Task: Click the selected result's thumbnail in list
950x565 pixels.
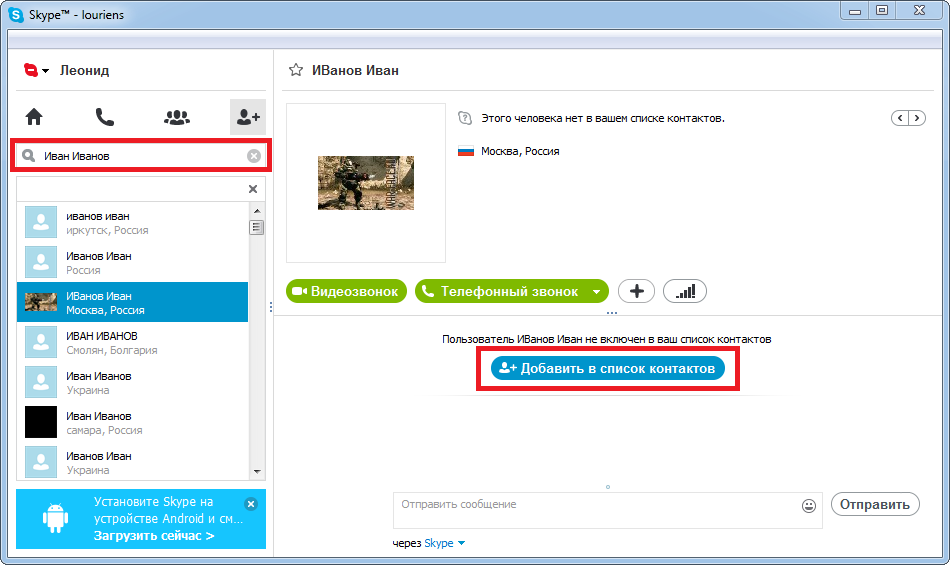Action: [x=41, y=302]
